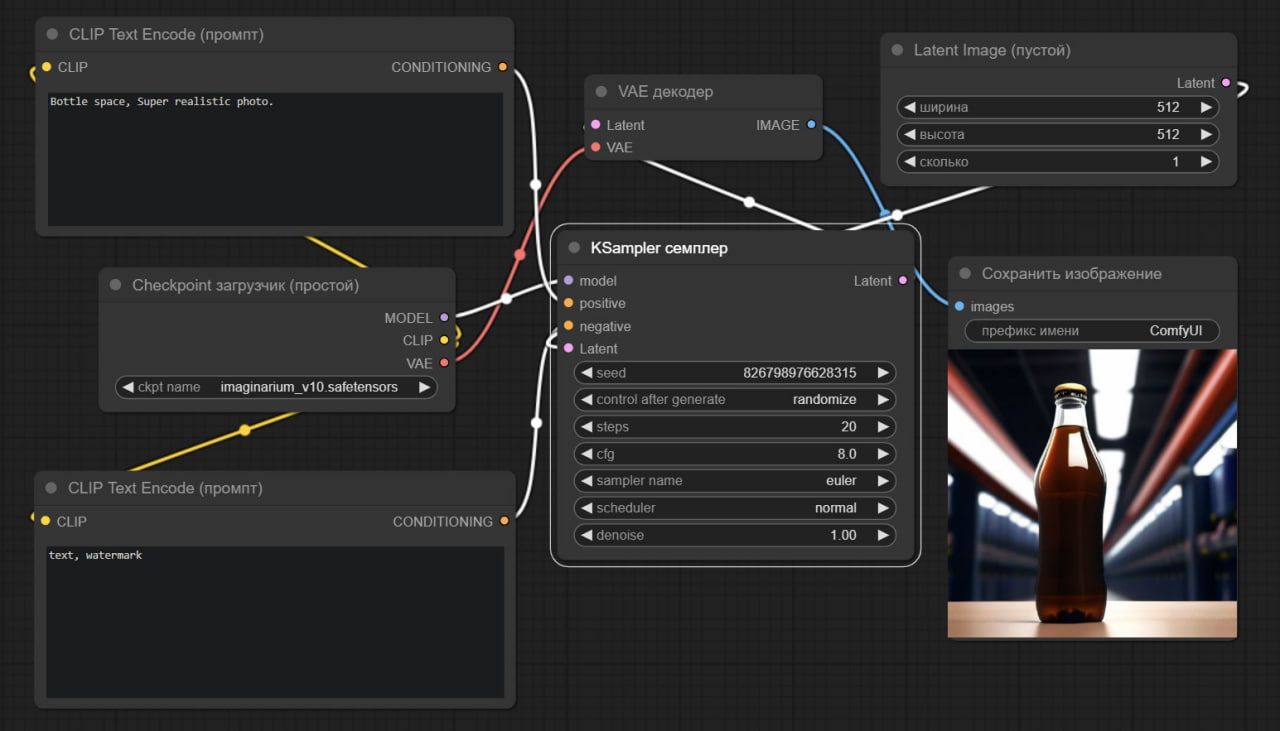The image size is (1280, 731).
Task: Collapse the KSampler node using its title dot
Action: click(574, 248)
